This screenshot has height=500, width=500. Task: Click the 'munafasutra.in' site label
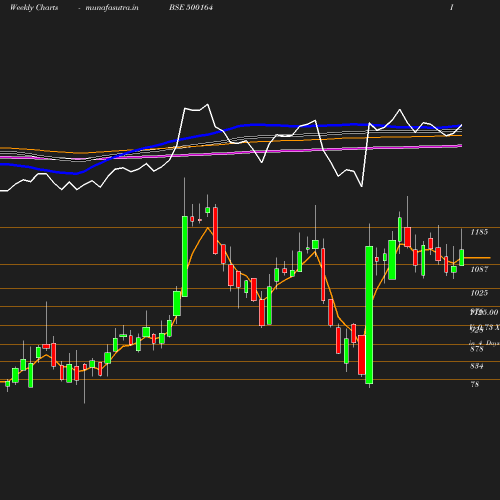[x=112, y=7]
